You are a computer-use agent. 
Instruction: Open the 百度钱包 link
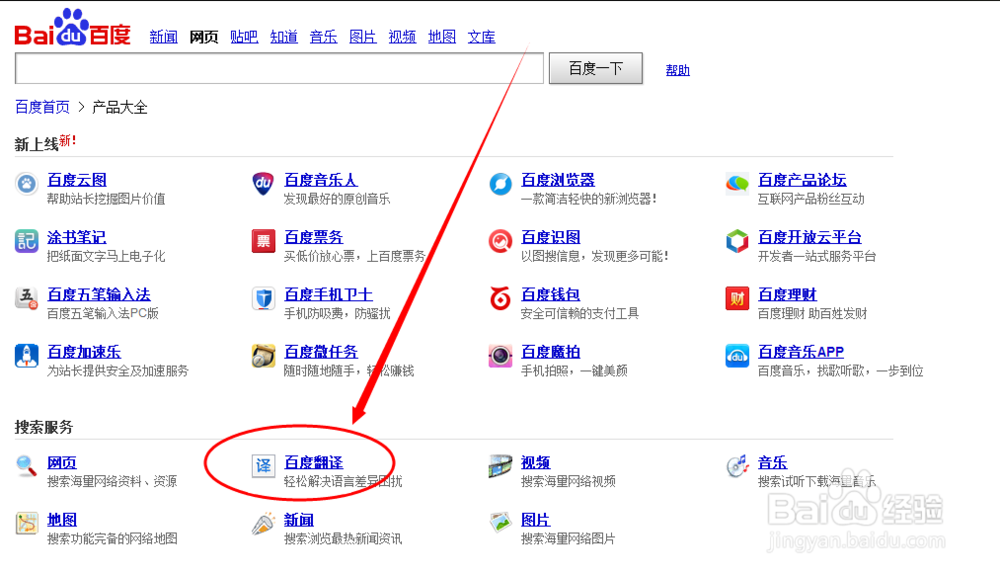point(550,295)
